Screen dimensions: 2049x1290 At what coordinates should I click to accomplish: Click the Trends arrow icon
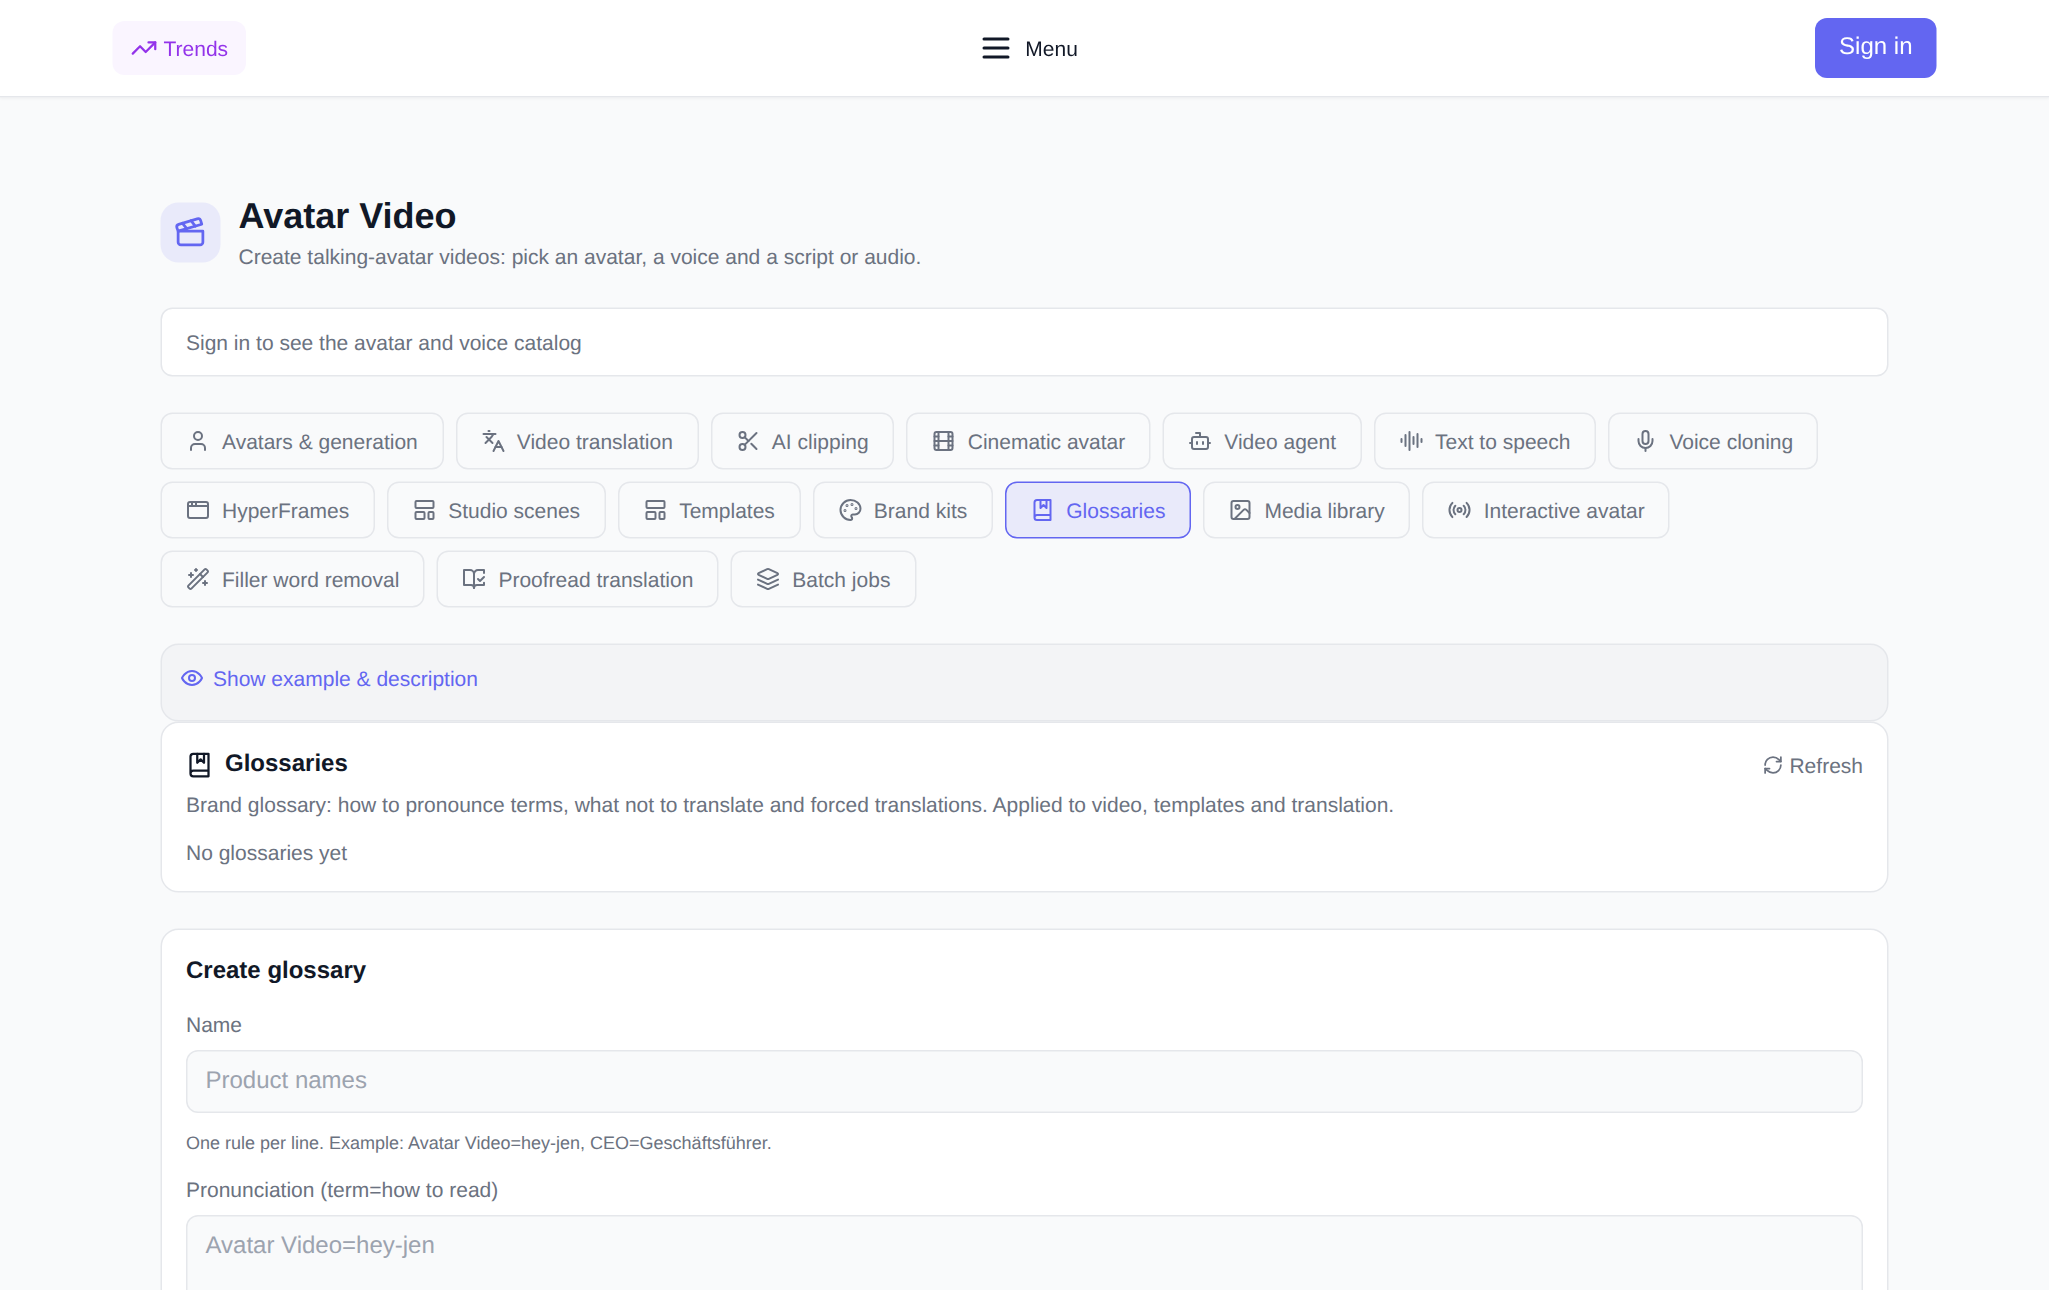pyautogui.click(x=144, y=48)
